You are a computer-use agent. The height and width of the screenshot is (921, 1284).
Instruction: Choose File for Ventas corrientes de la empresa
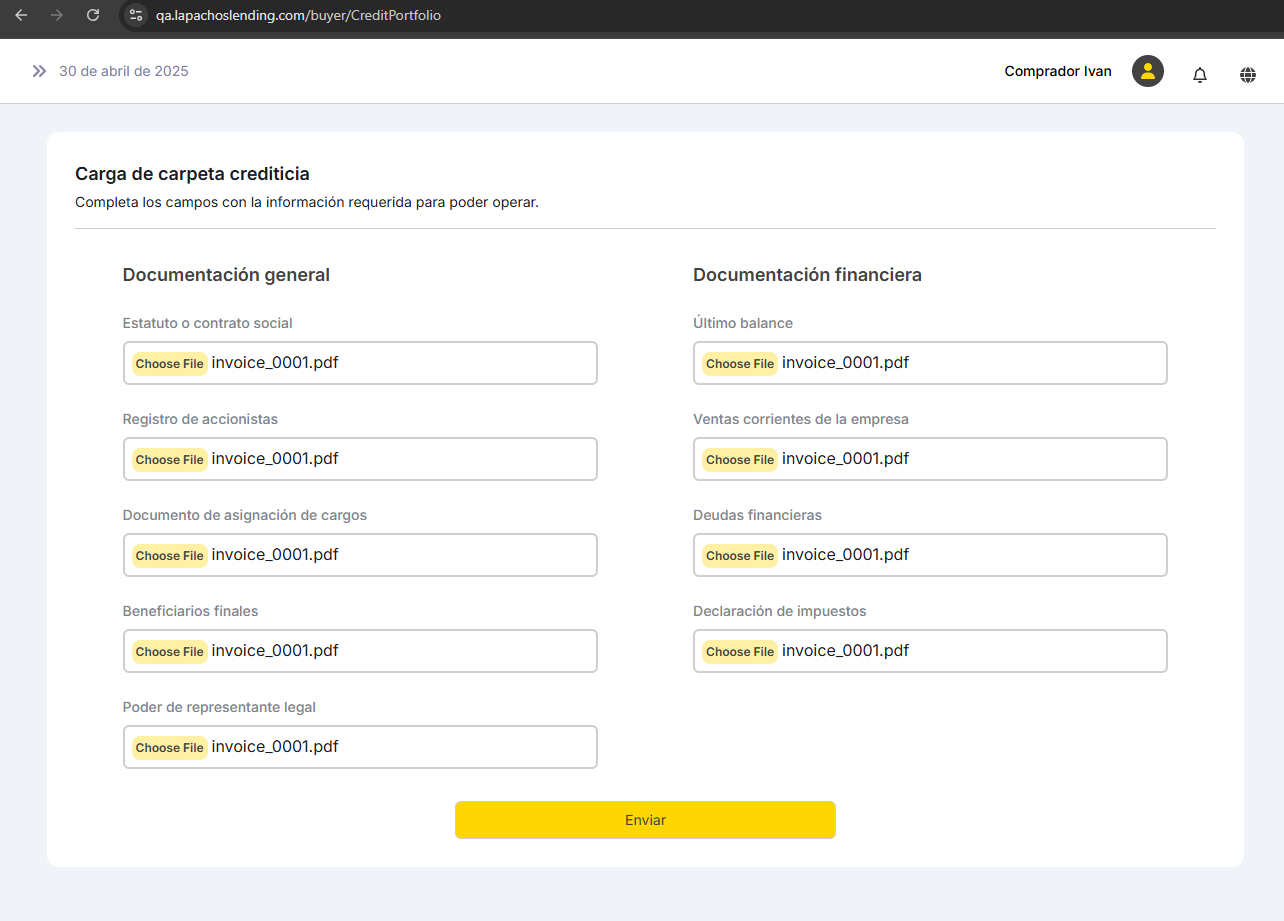point(739,460)
